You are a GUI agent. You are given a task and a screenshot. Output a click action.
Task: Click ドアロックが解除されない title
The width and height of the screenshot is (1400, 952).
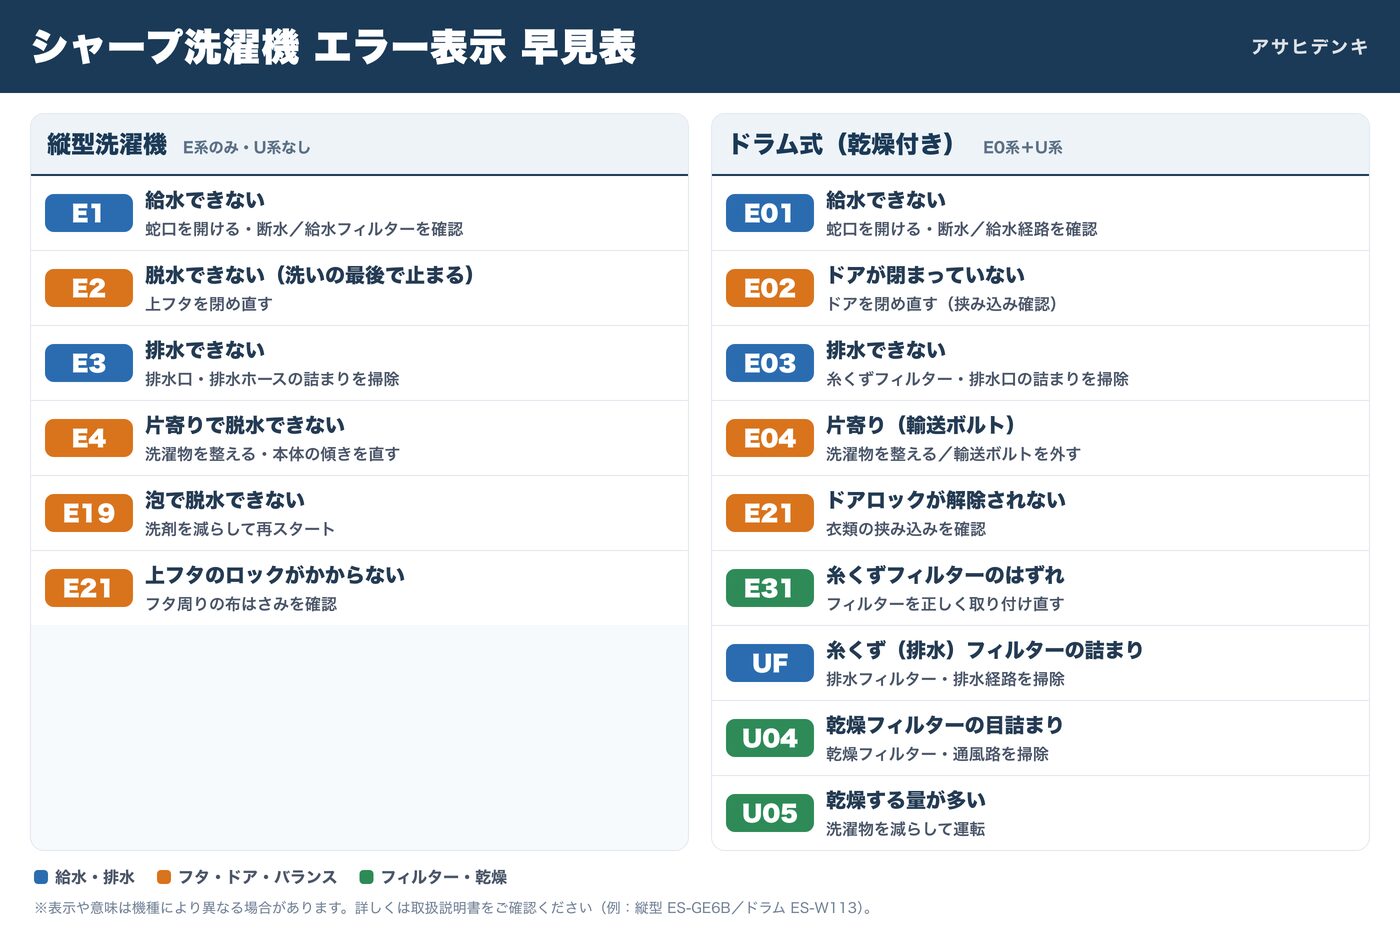pyautogui.click(x=946, y=500)
